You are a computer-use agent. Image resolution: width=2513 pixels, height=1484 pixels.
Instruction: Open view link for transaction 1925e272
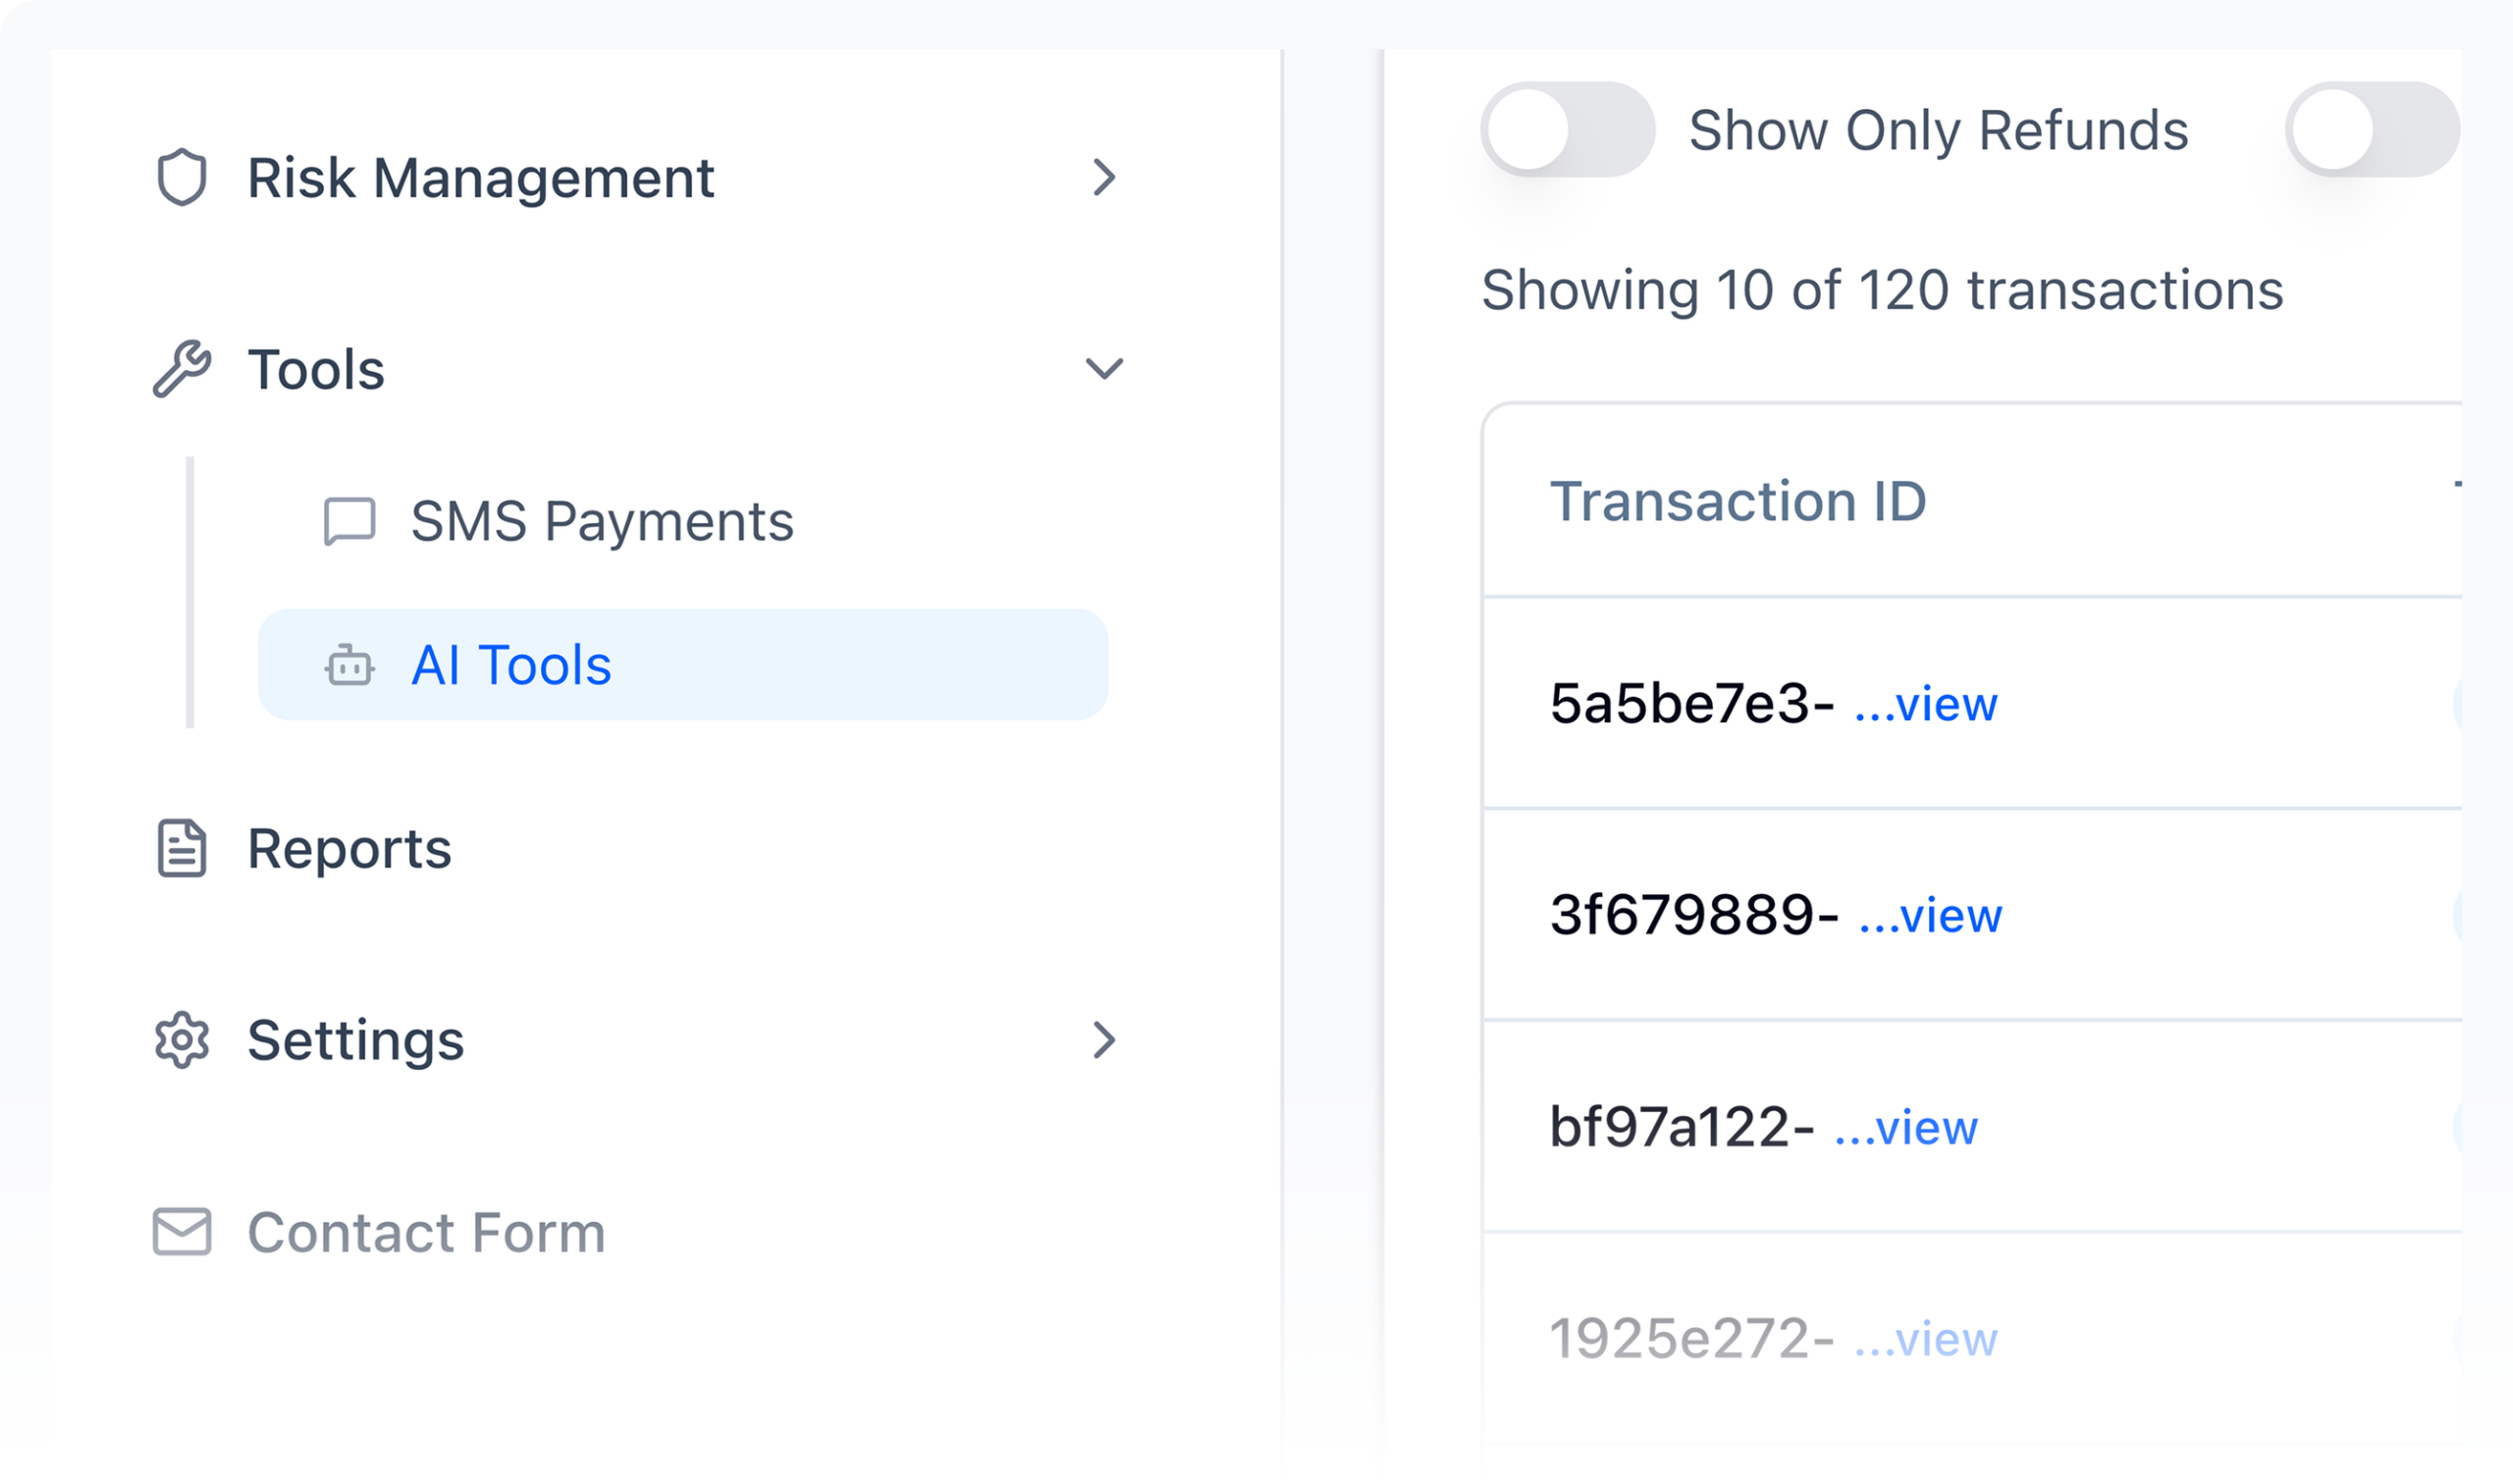(1925, 1339)
